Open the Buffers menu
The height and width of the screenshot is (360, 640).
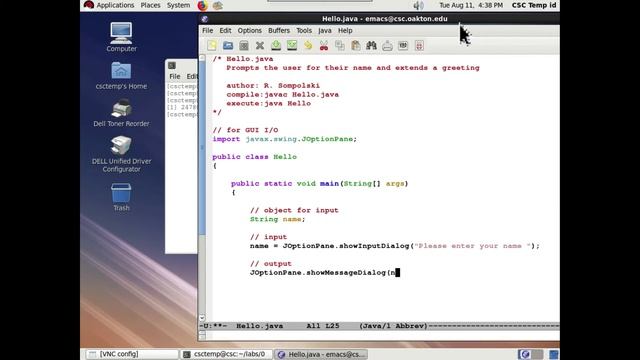[x=279, y=31]
